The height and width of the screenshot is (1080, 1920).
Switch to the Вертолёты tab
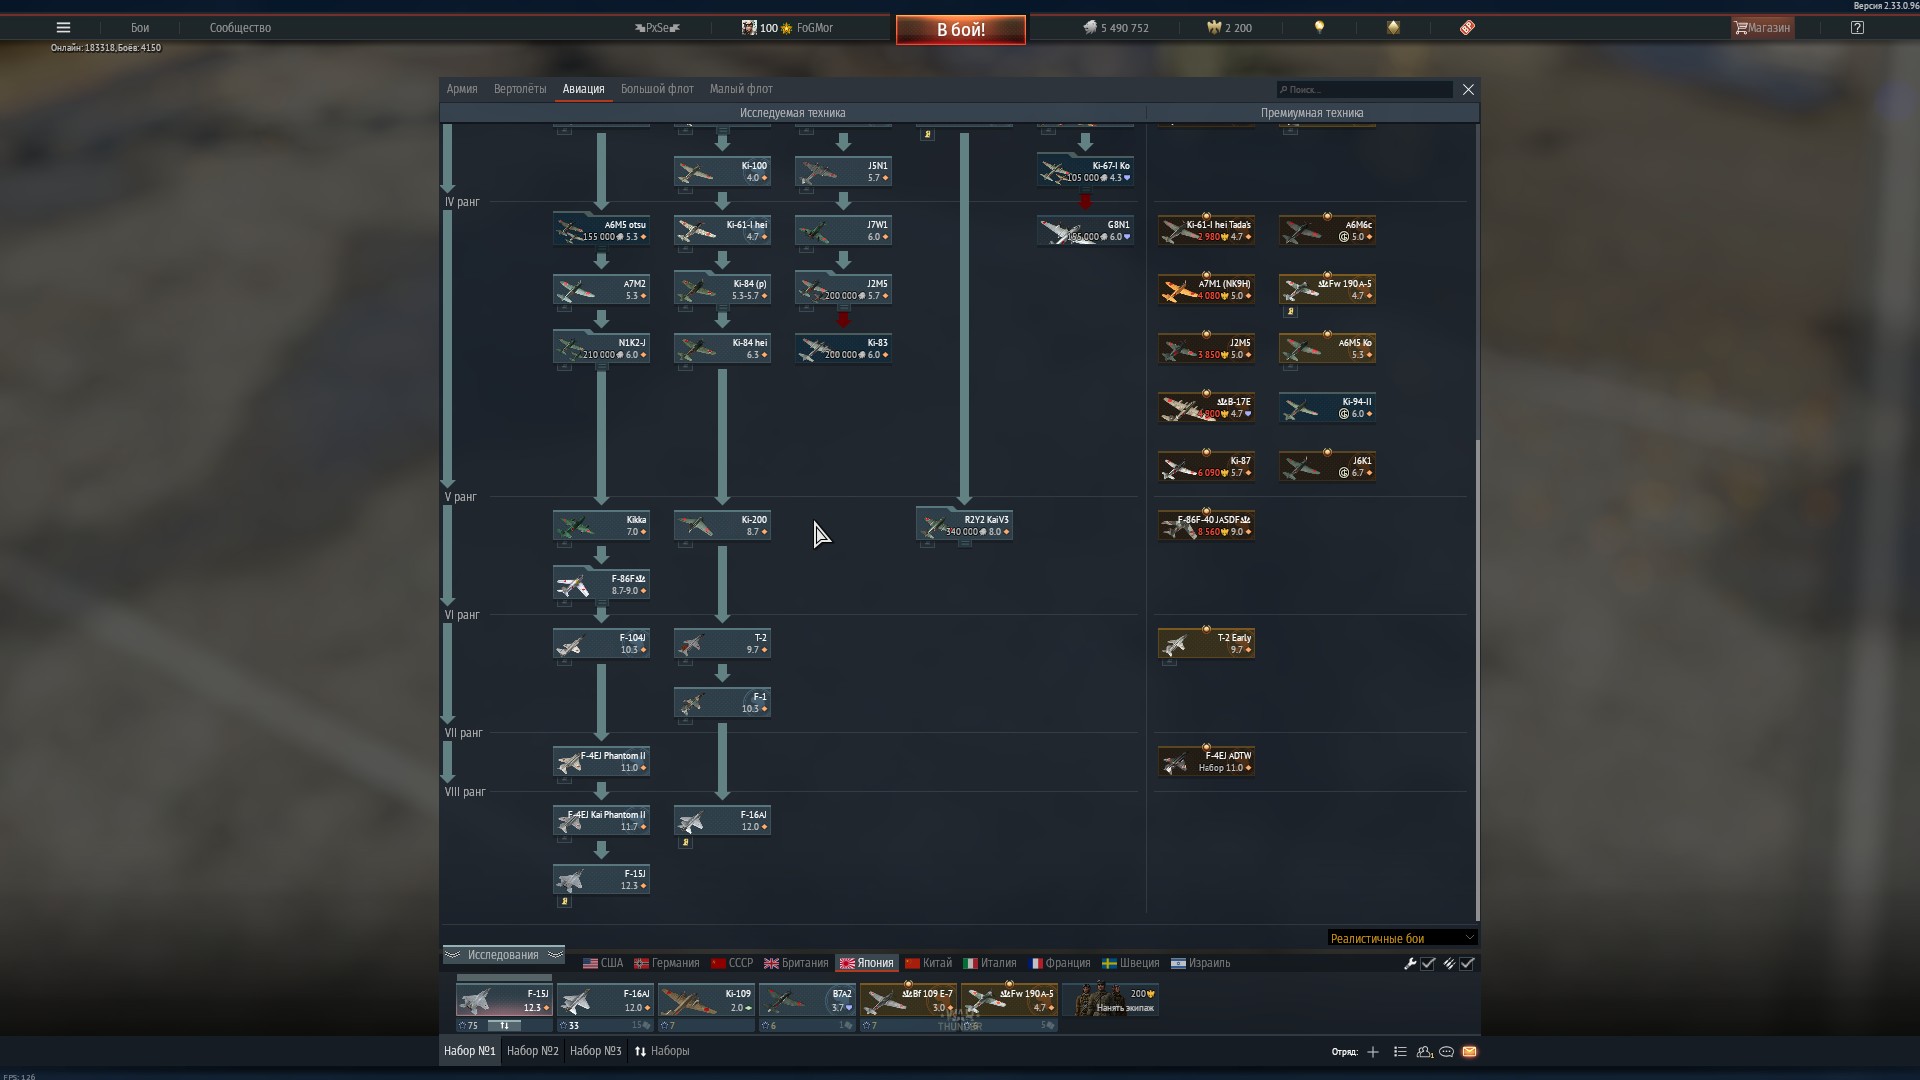click(519, 89)
